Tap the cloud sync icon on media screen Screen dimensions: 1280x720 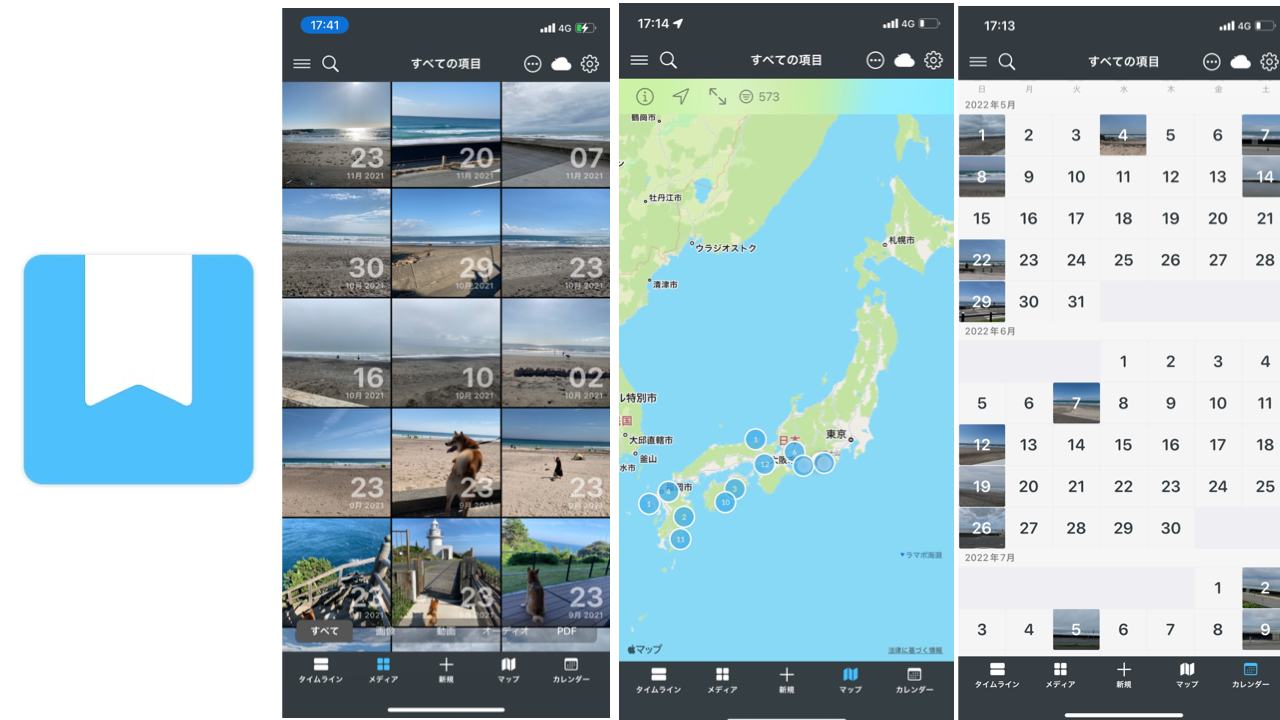561,64
